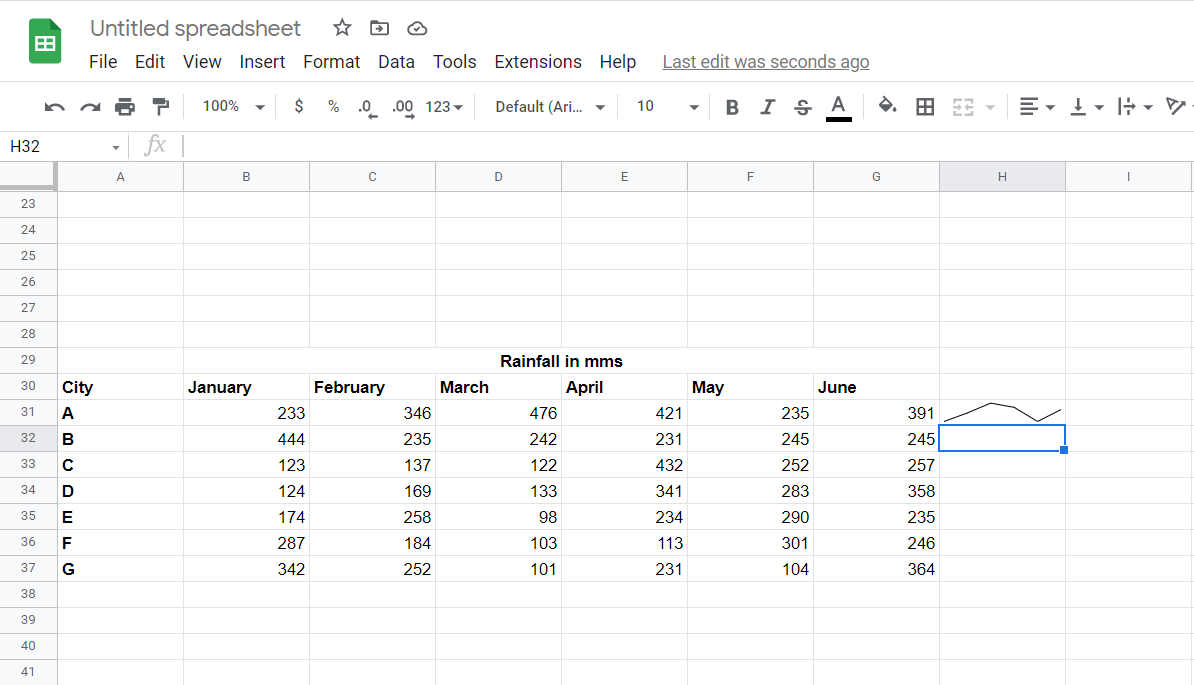Format as currency with dollar icon
Screen dimensions: 1194x685
tap(298, 107)
